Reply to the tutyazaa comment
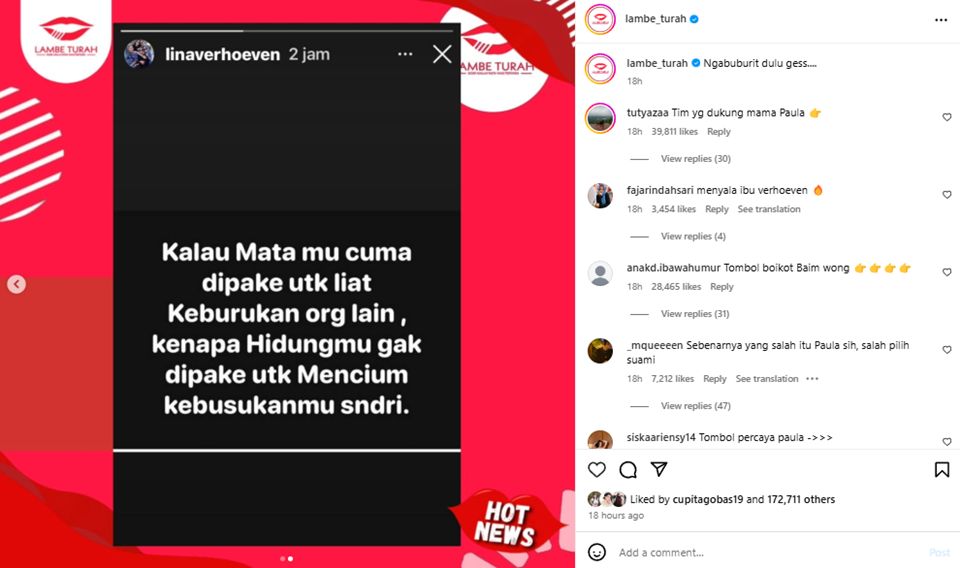 719,132
